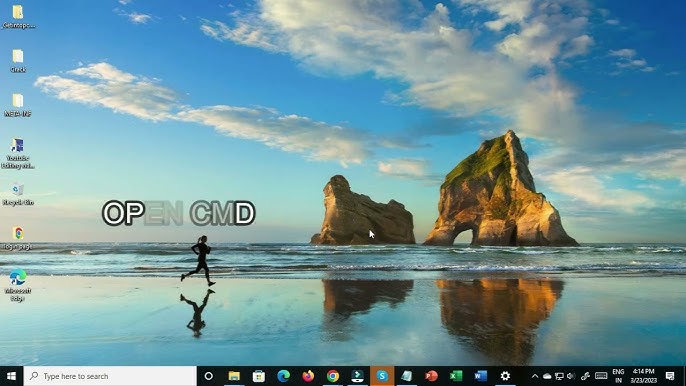Select the Chrome 'login page' desktop shortcut
The height and width of the screenshot is (386, 686).
[x=18, y=238]
